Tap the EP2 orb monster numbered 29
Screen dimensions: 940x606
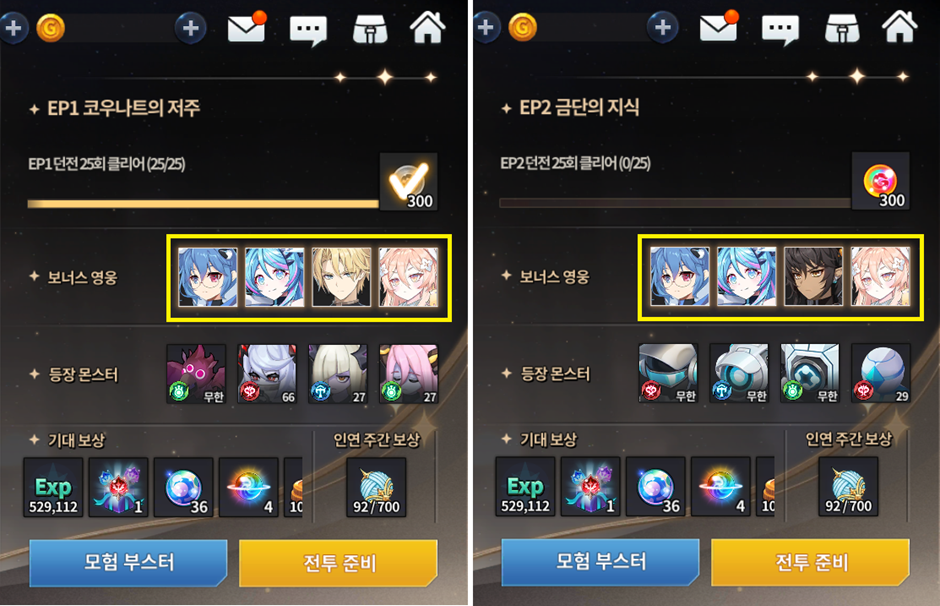[x=881, y=373]
